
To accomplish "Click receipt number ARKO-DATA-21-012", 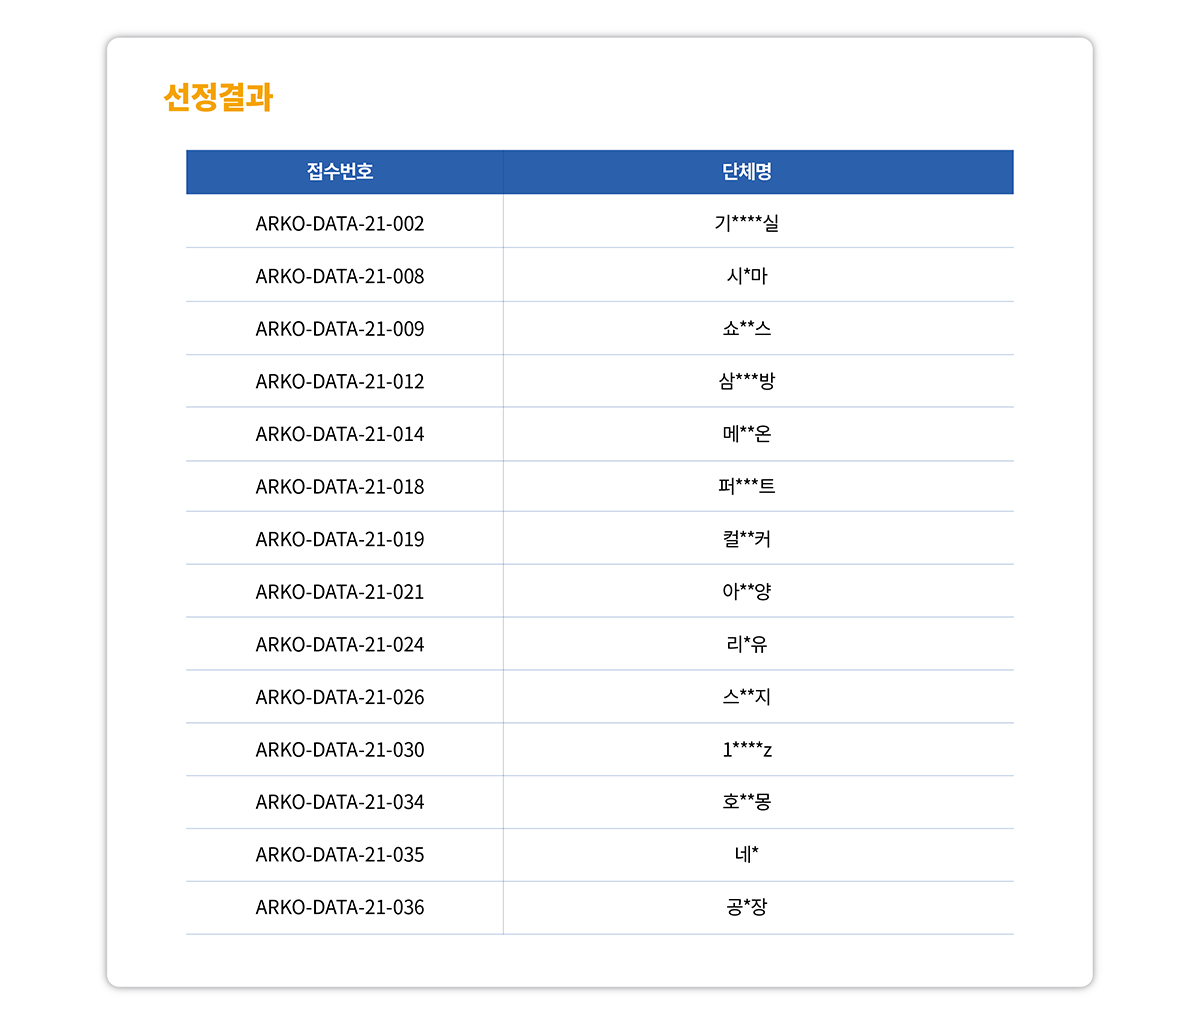I will click(x=340, y=381).
